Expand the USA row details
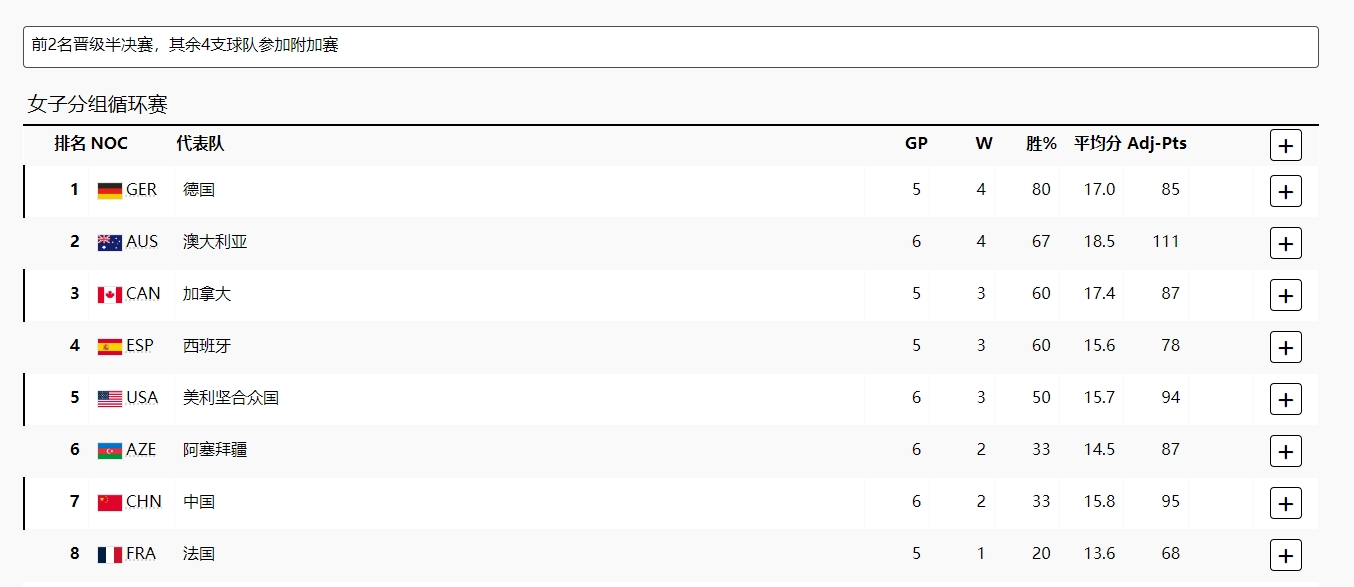Viewport: 1354px width, 587px height. [x=1285, y=399]
